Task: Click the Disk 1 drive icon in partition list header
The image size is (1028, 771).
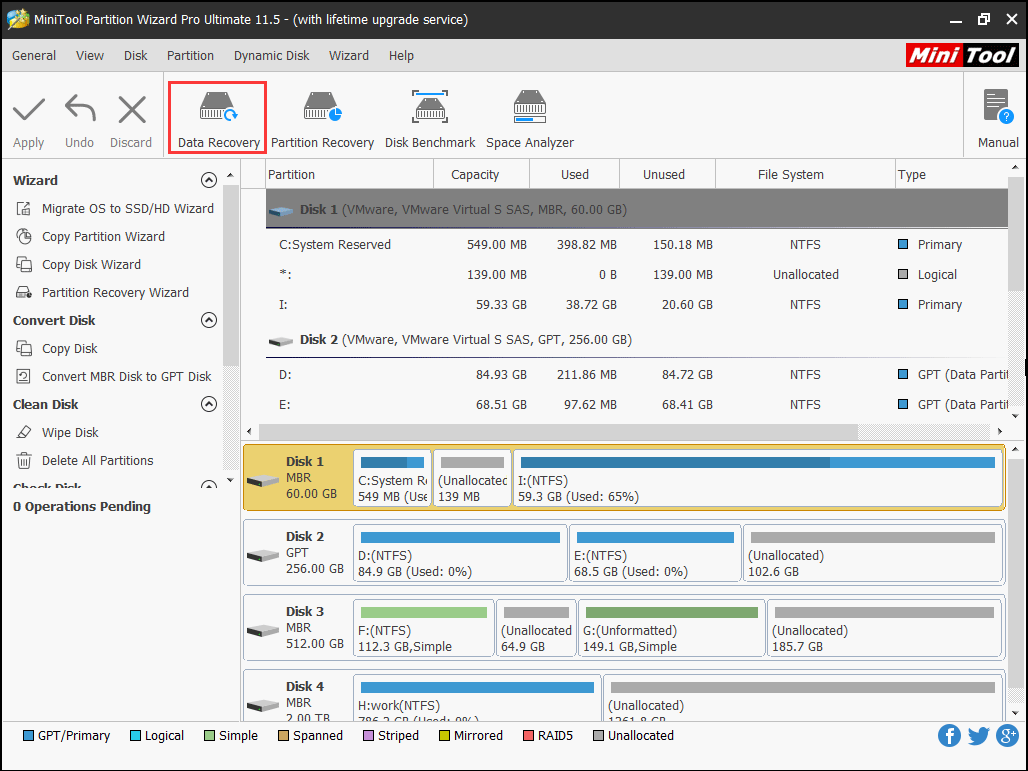Action: tap(281, 211)
